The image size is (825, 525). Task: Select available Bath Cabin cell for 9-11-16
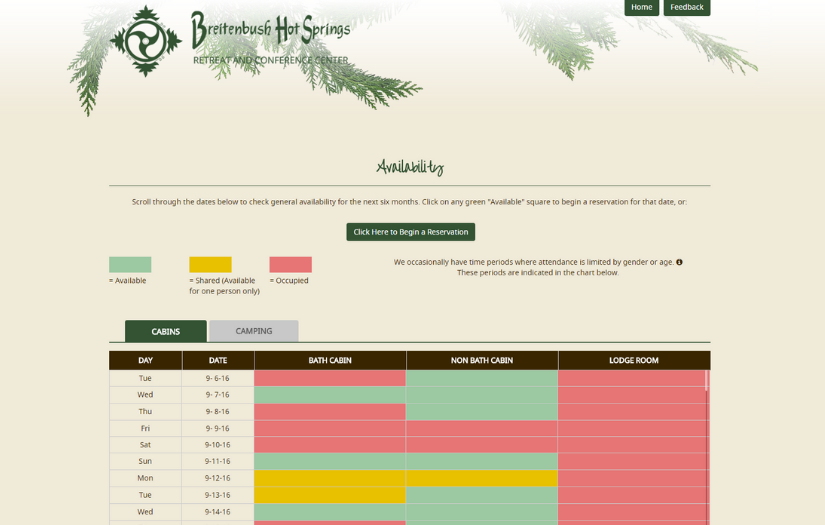click(330, 461)
